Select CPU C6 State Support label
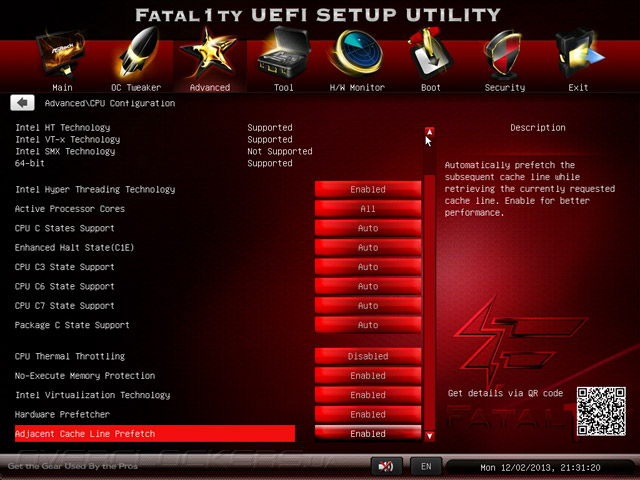 64,286
